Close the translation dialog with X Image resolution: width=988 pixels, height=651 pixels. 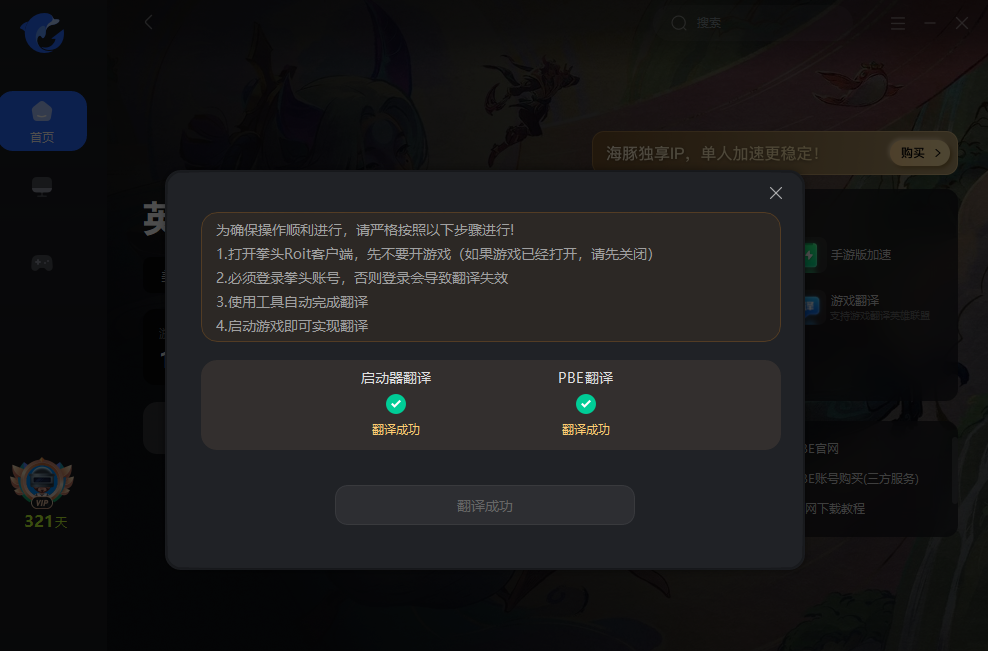[x=776, y=193]
